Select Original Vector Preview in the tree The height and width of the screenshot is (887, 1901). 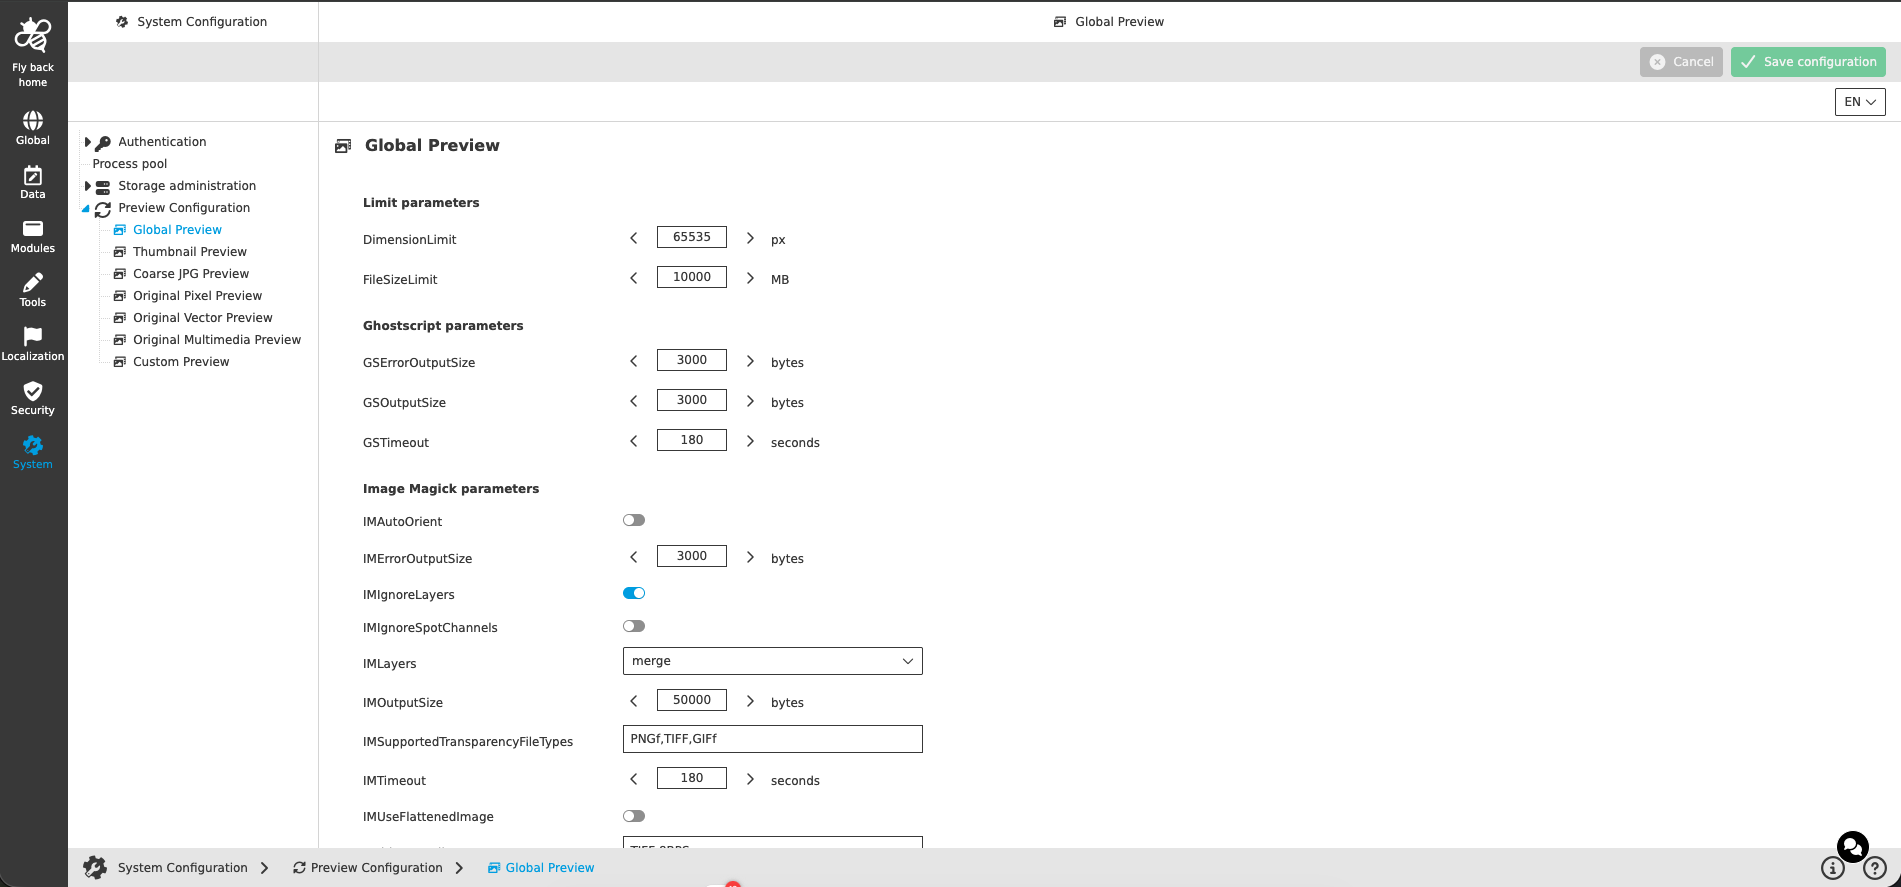202,318
